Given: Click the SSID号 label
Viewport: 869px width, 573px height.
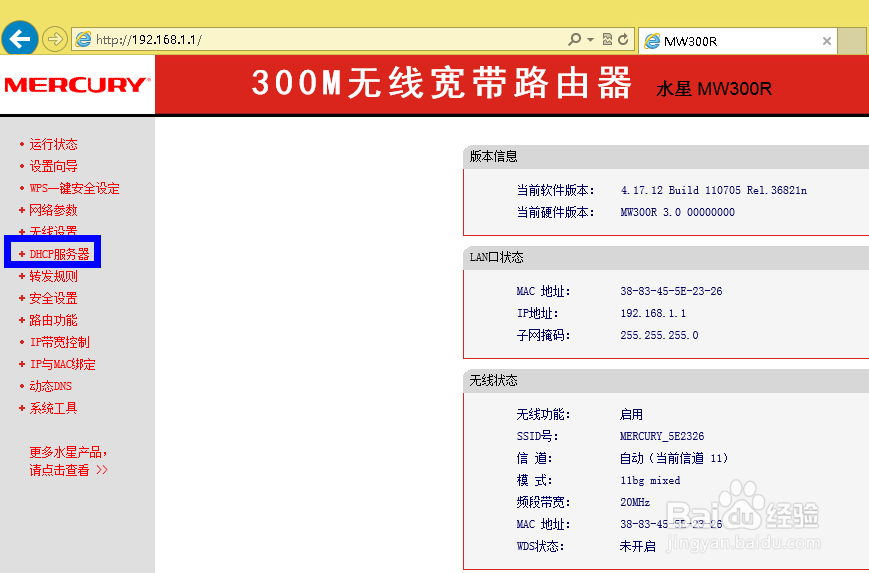Looking at the screenshot, I should 537,436.
